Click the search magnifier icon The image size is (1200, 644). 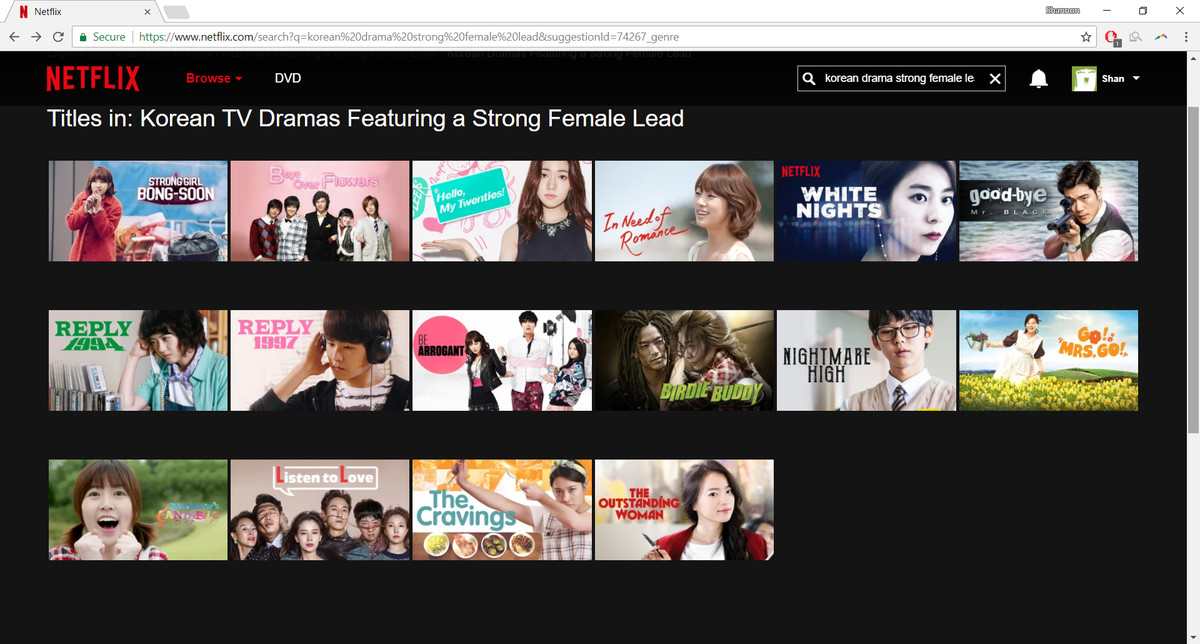pos(809,78)
